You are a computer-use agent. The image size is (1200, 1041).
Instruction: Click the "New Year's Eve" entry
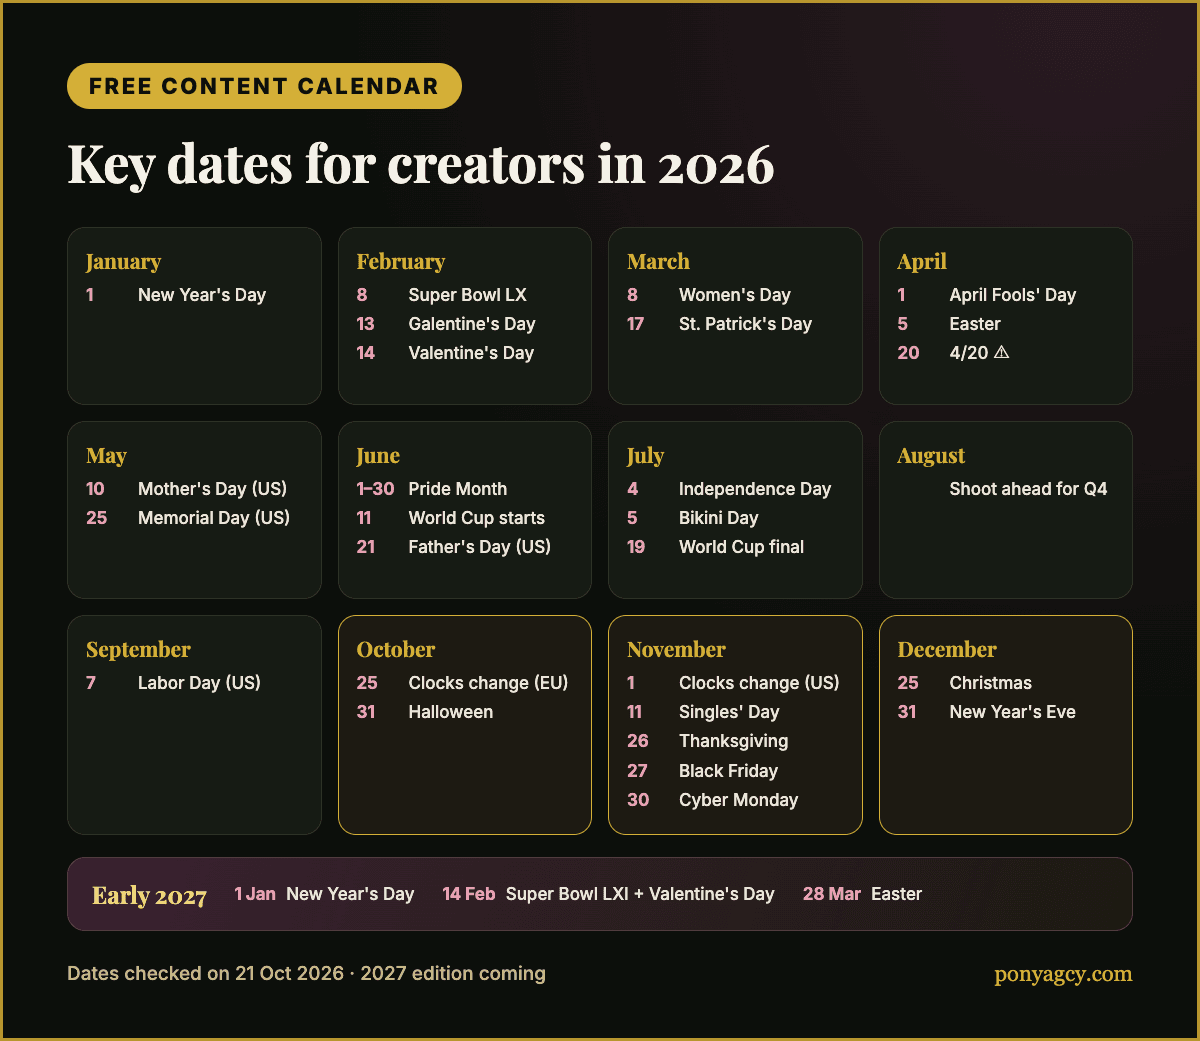[x=1013, y=712]
